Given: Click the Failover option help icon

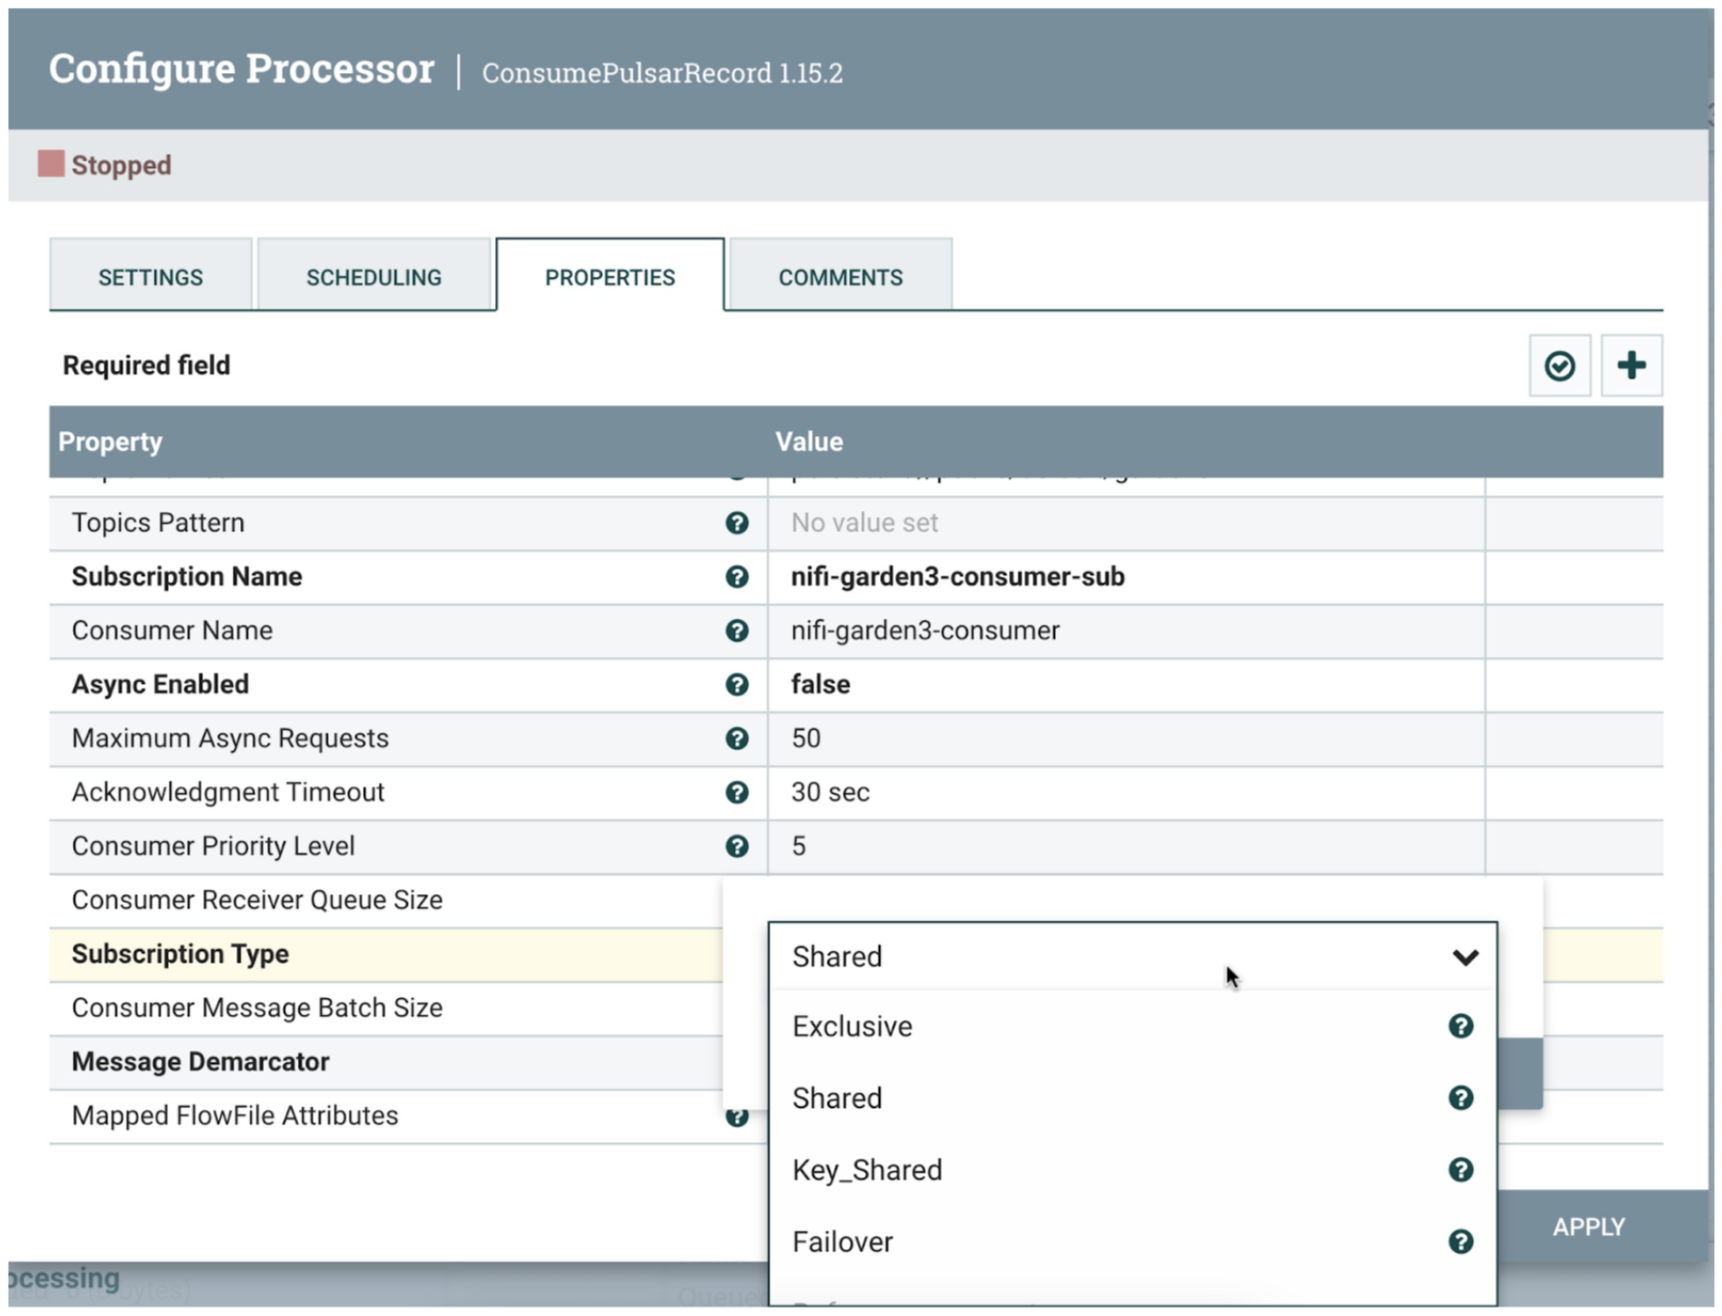Looking at the screenshot, I should click(x=1461, y=1241).
